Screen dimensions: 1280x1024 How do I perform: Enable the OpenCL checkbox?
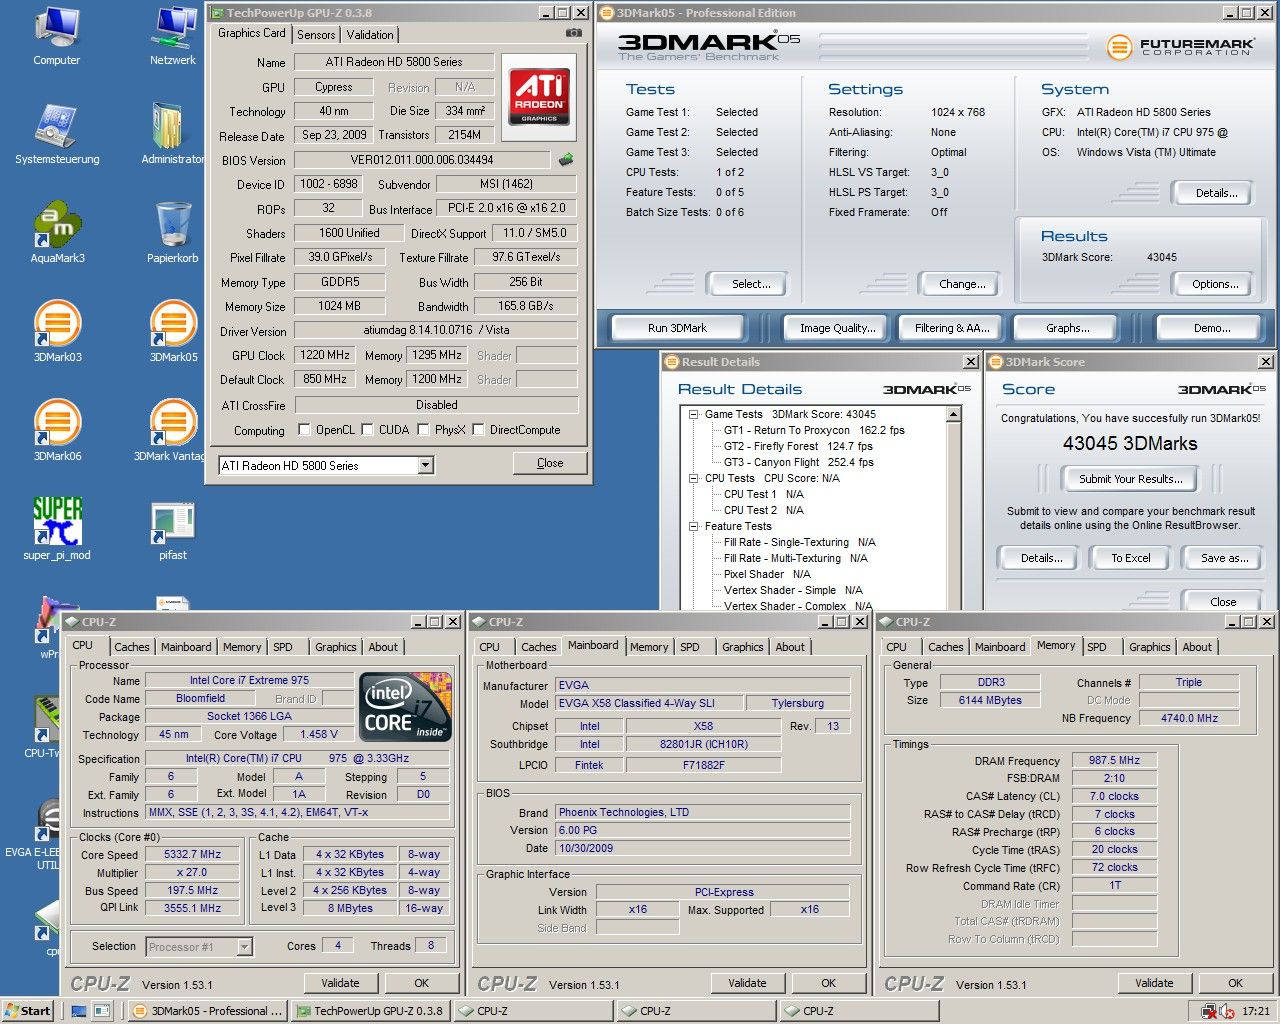[305, 430]
